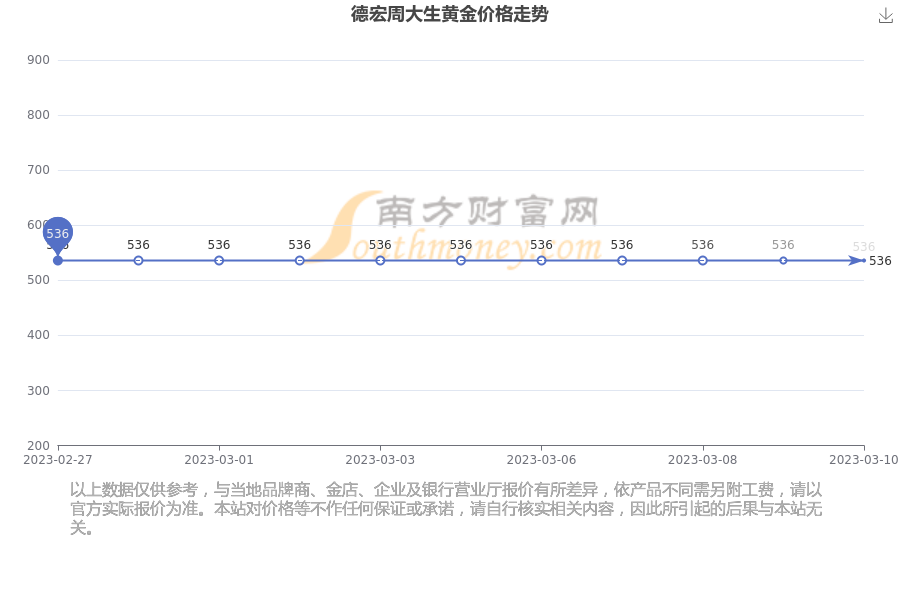Click the x-axis label 2023-03-10

coord(864,460)
